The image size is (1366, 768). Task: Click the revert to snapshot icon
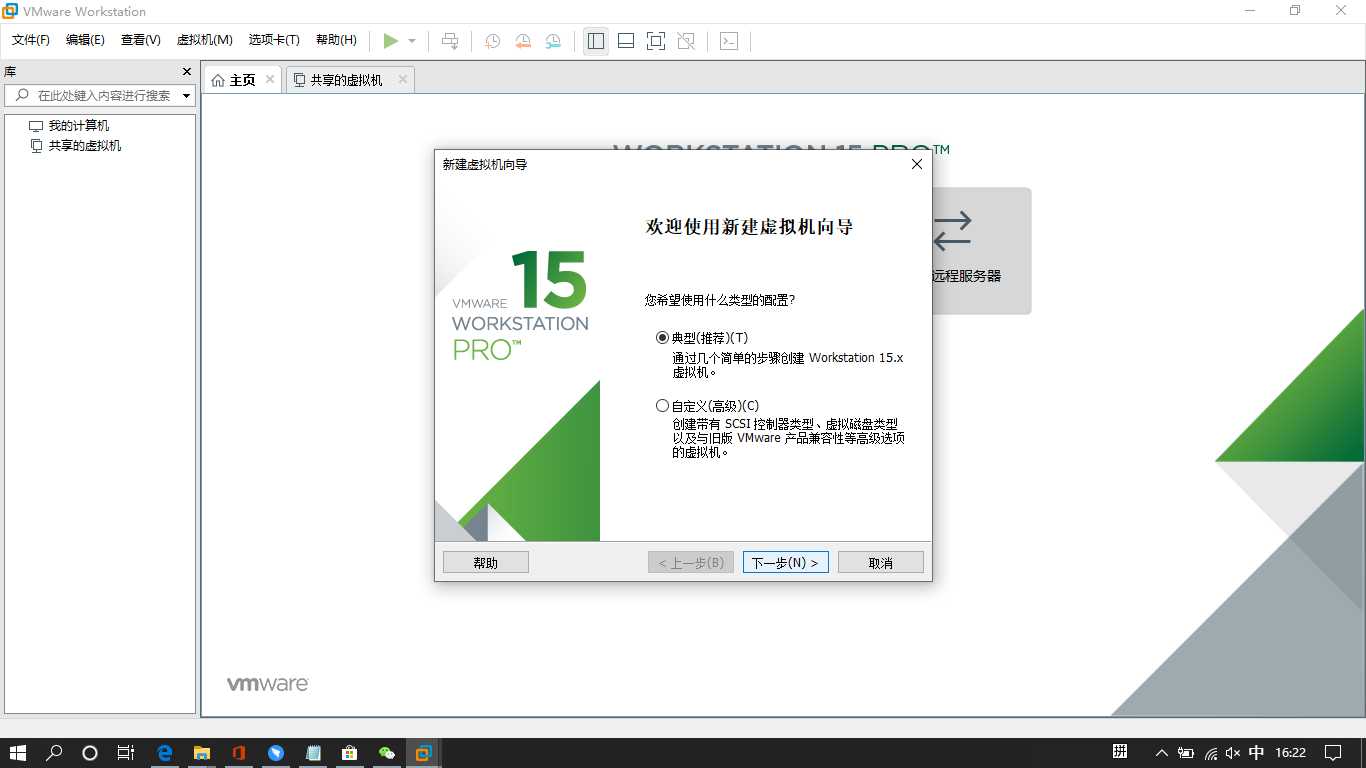pos(523,41)
